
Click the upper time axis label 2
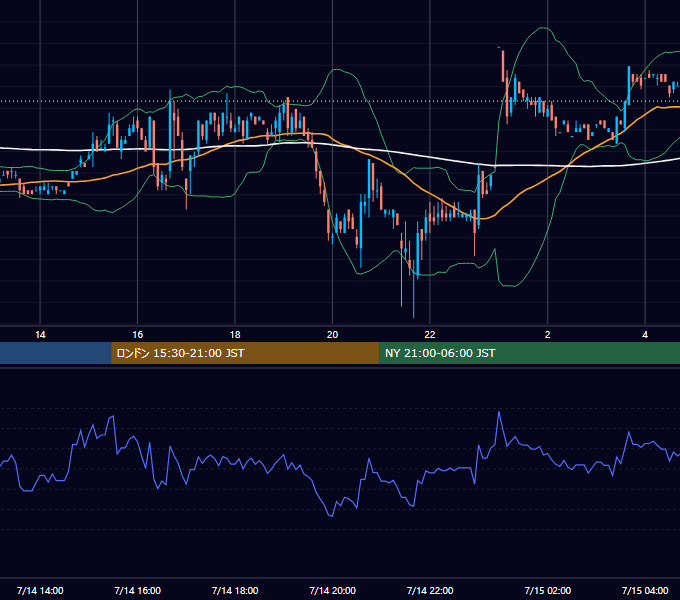coord(547,335)
